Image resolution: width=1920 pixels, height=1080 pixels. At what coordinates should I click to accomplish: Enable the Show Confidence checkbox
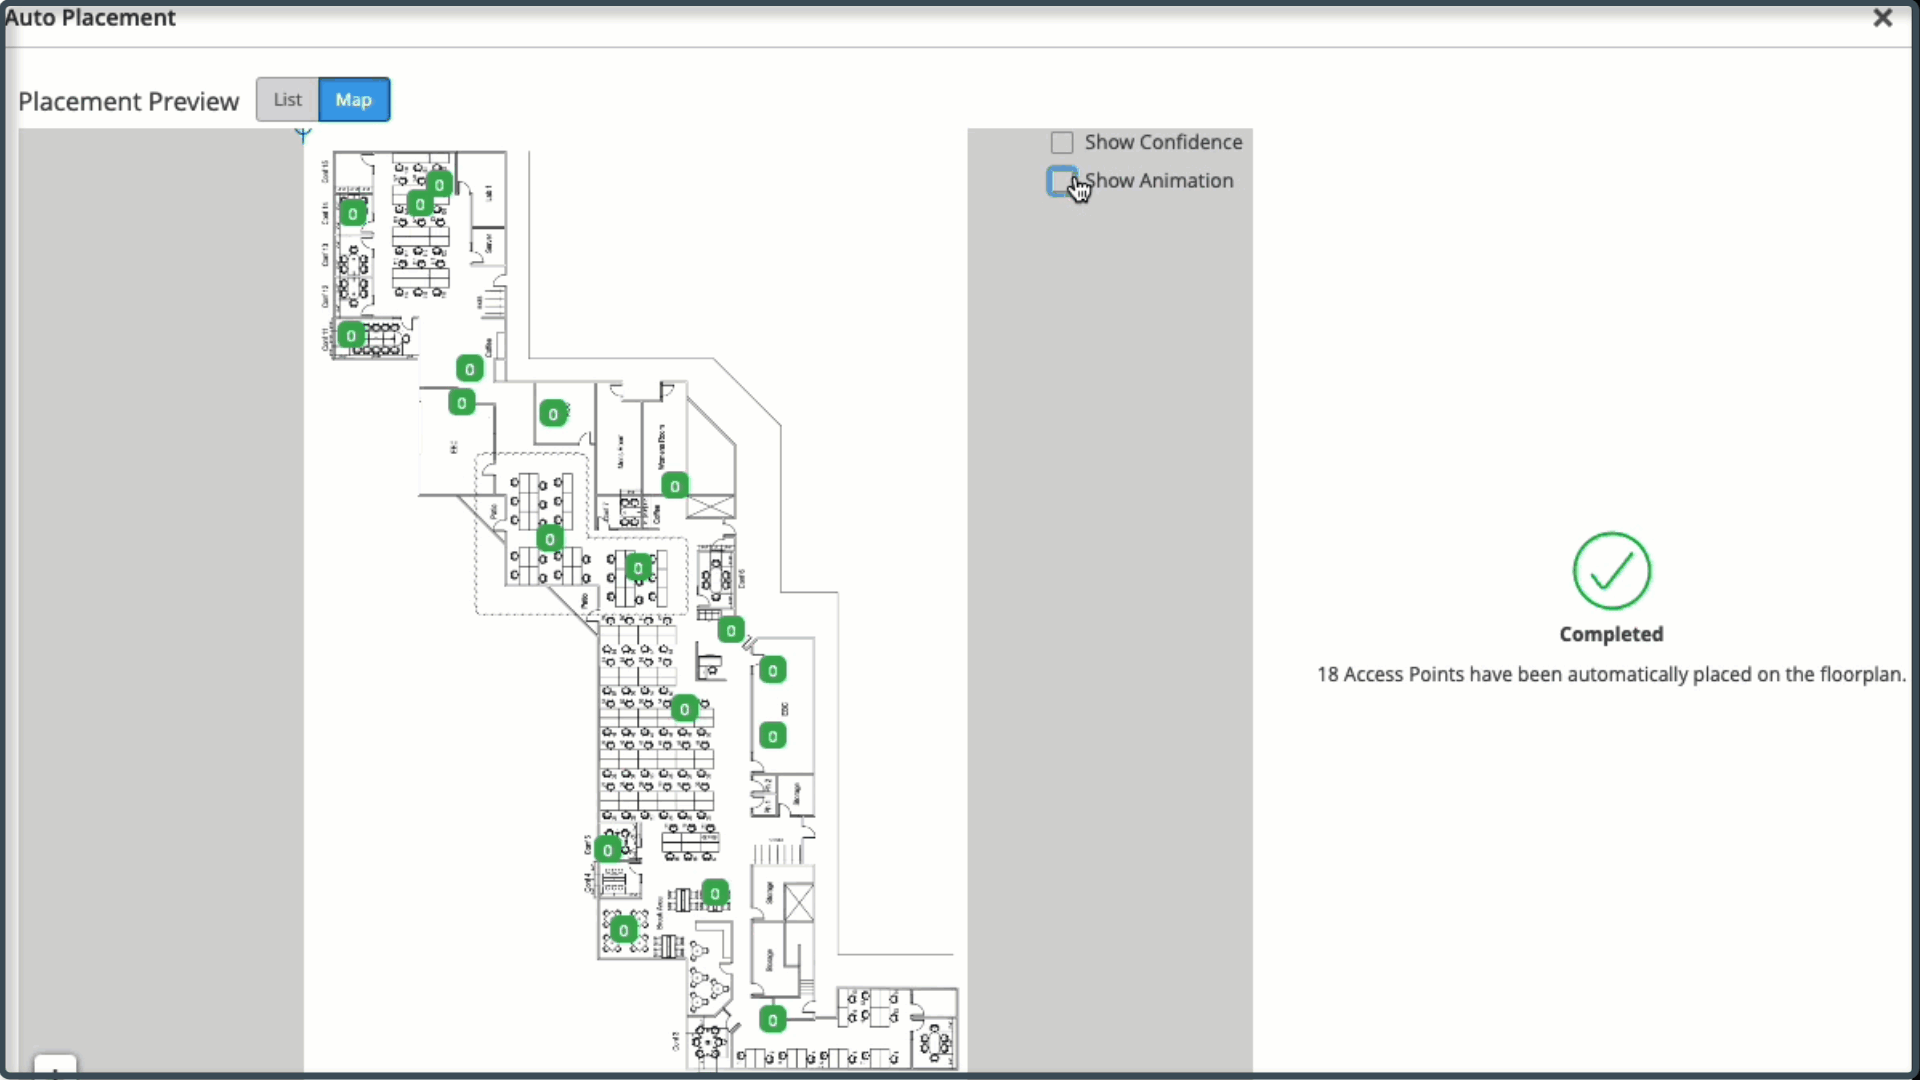click(x=1062, y=143)
